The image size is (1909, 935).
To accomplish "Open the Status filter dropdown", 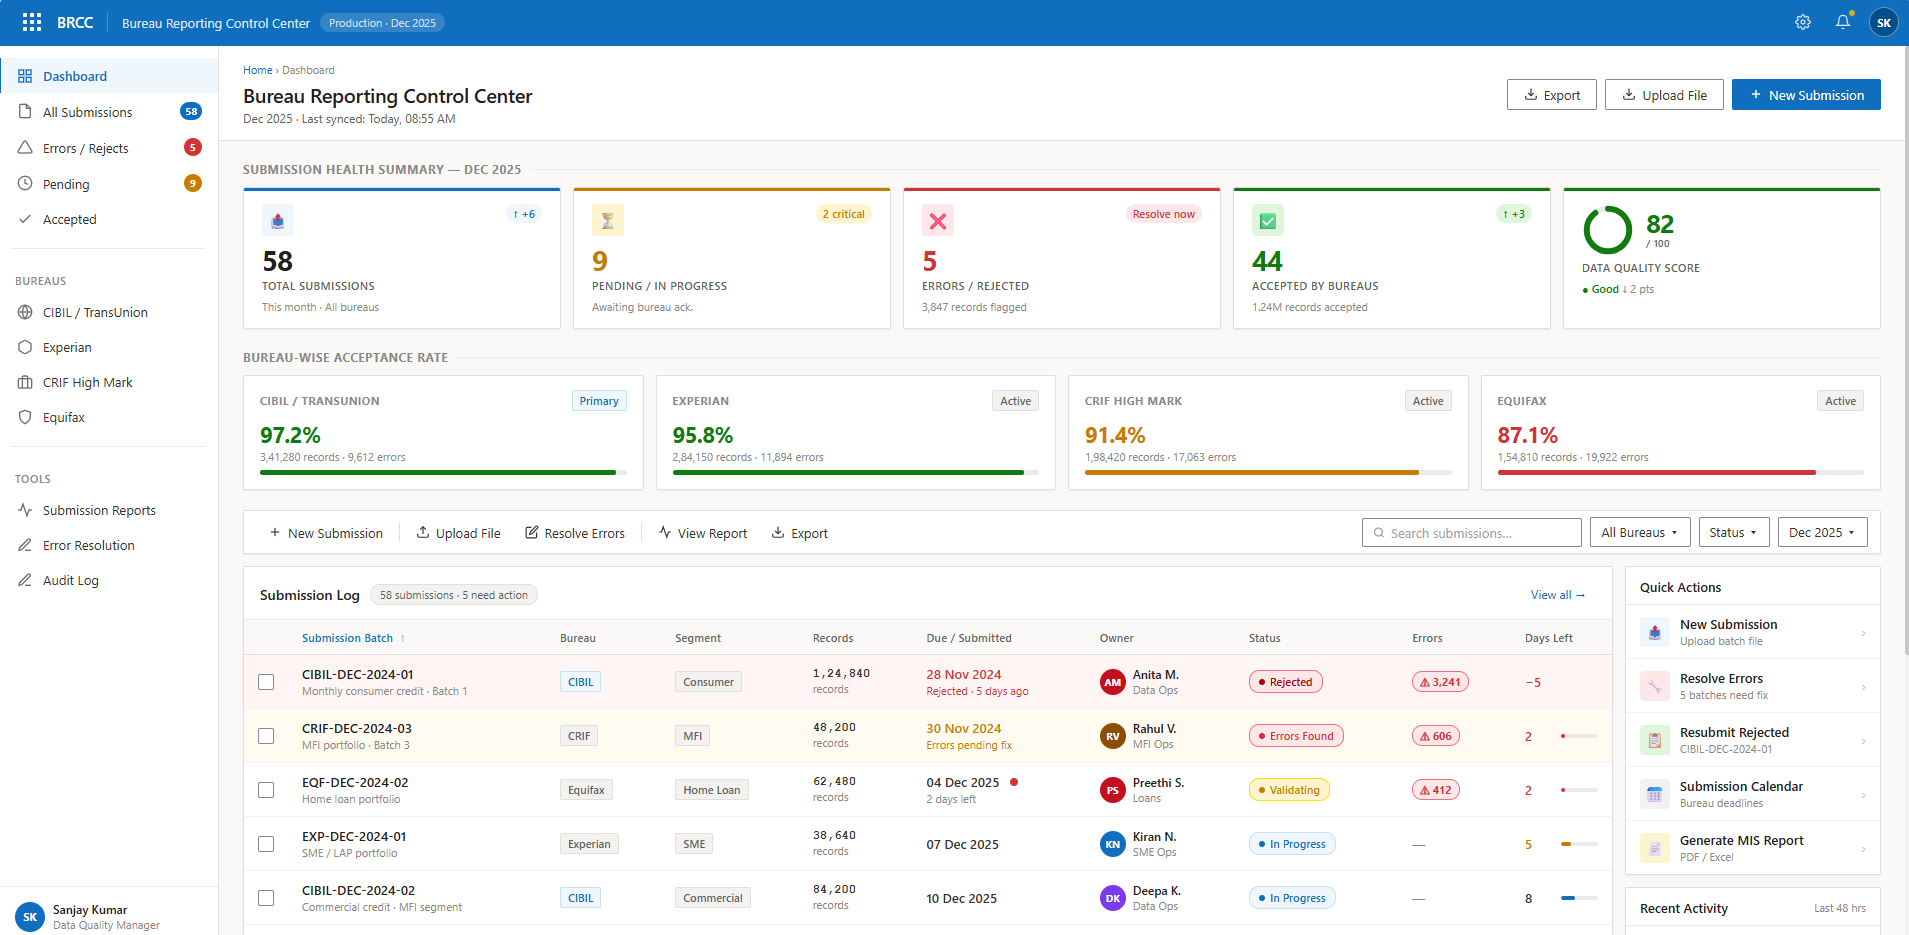I will (x=1733, y=533).
